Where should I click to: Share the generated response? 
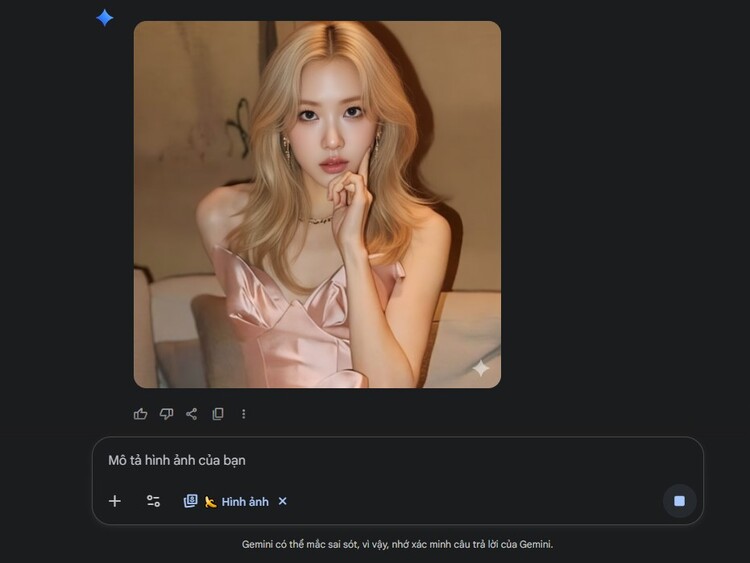192,414
